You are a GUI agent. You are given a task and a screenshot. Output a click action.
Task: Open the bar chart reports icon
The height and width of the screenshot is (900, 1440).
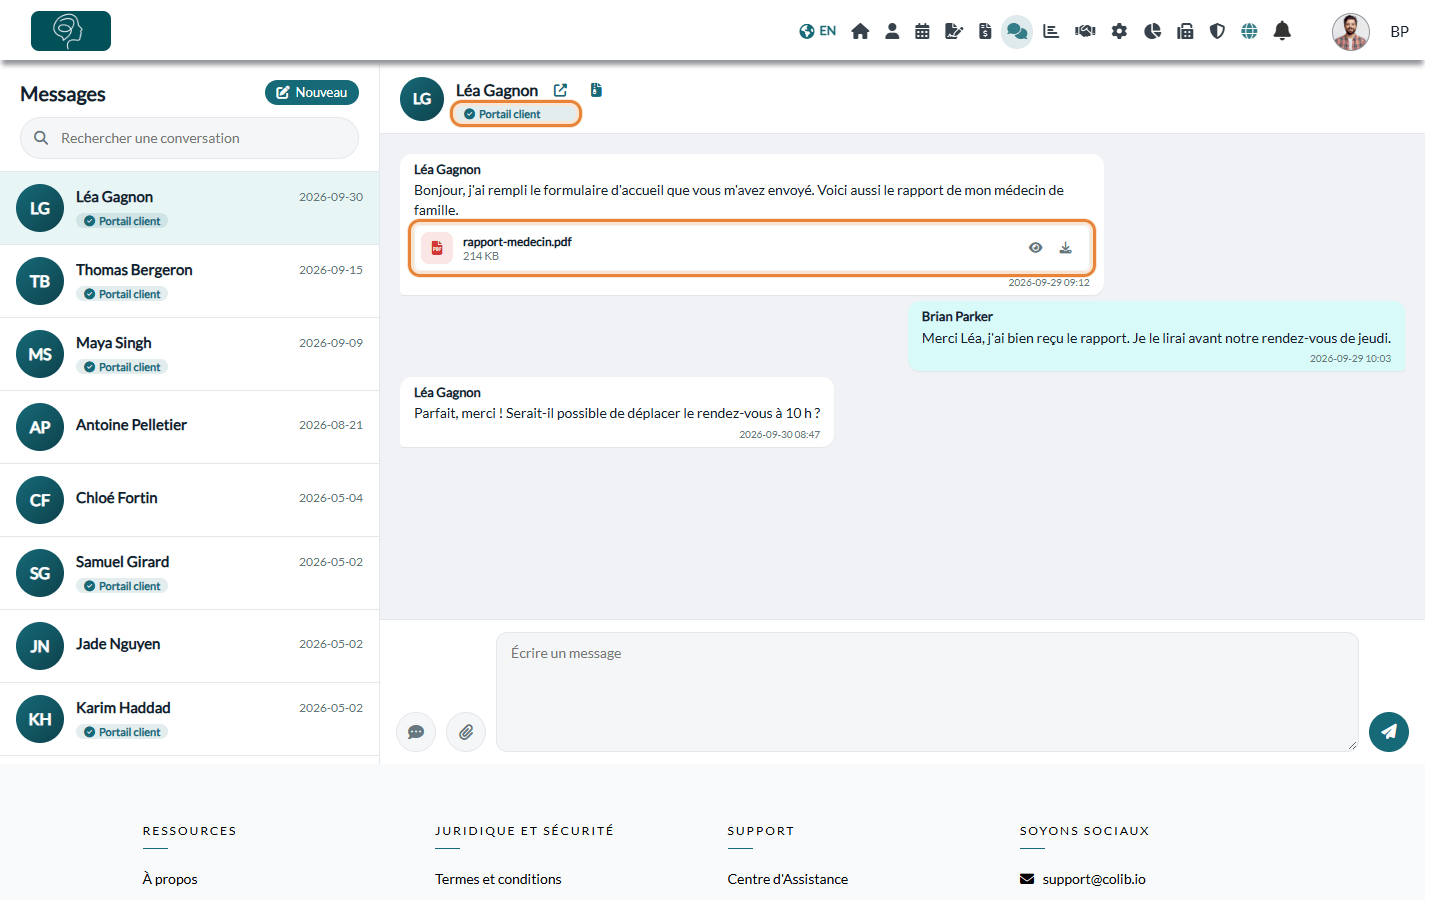[1051, 31]
